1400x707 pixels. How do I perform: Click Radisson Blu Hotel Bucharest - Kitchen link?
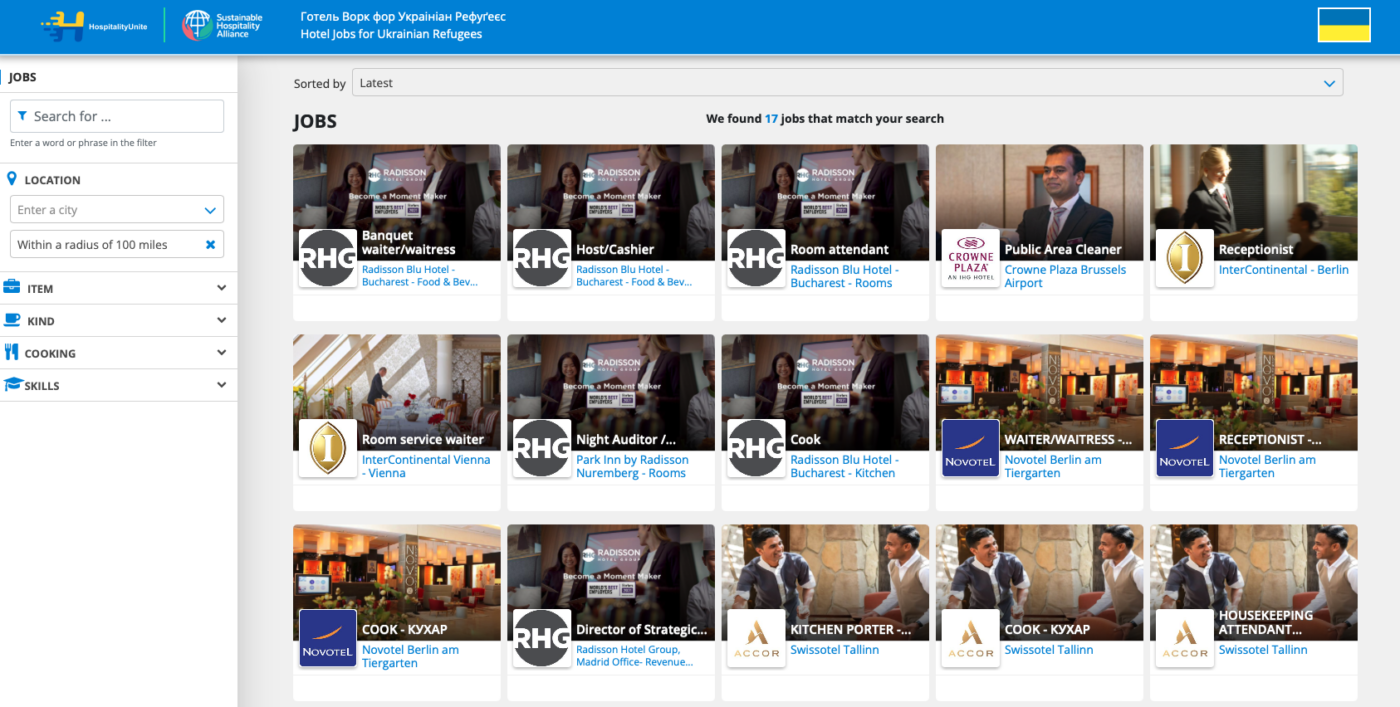[x=844, y=466]
